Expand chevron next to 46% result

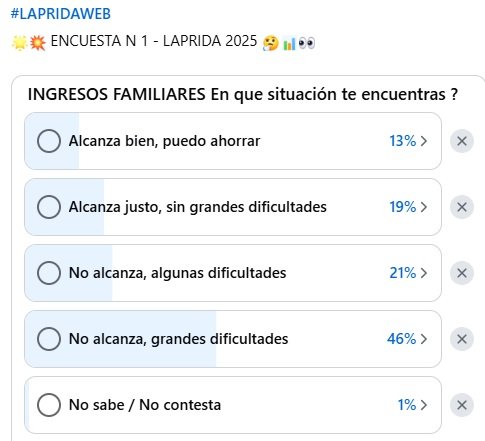[424, 339]
